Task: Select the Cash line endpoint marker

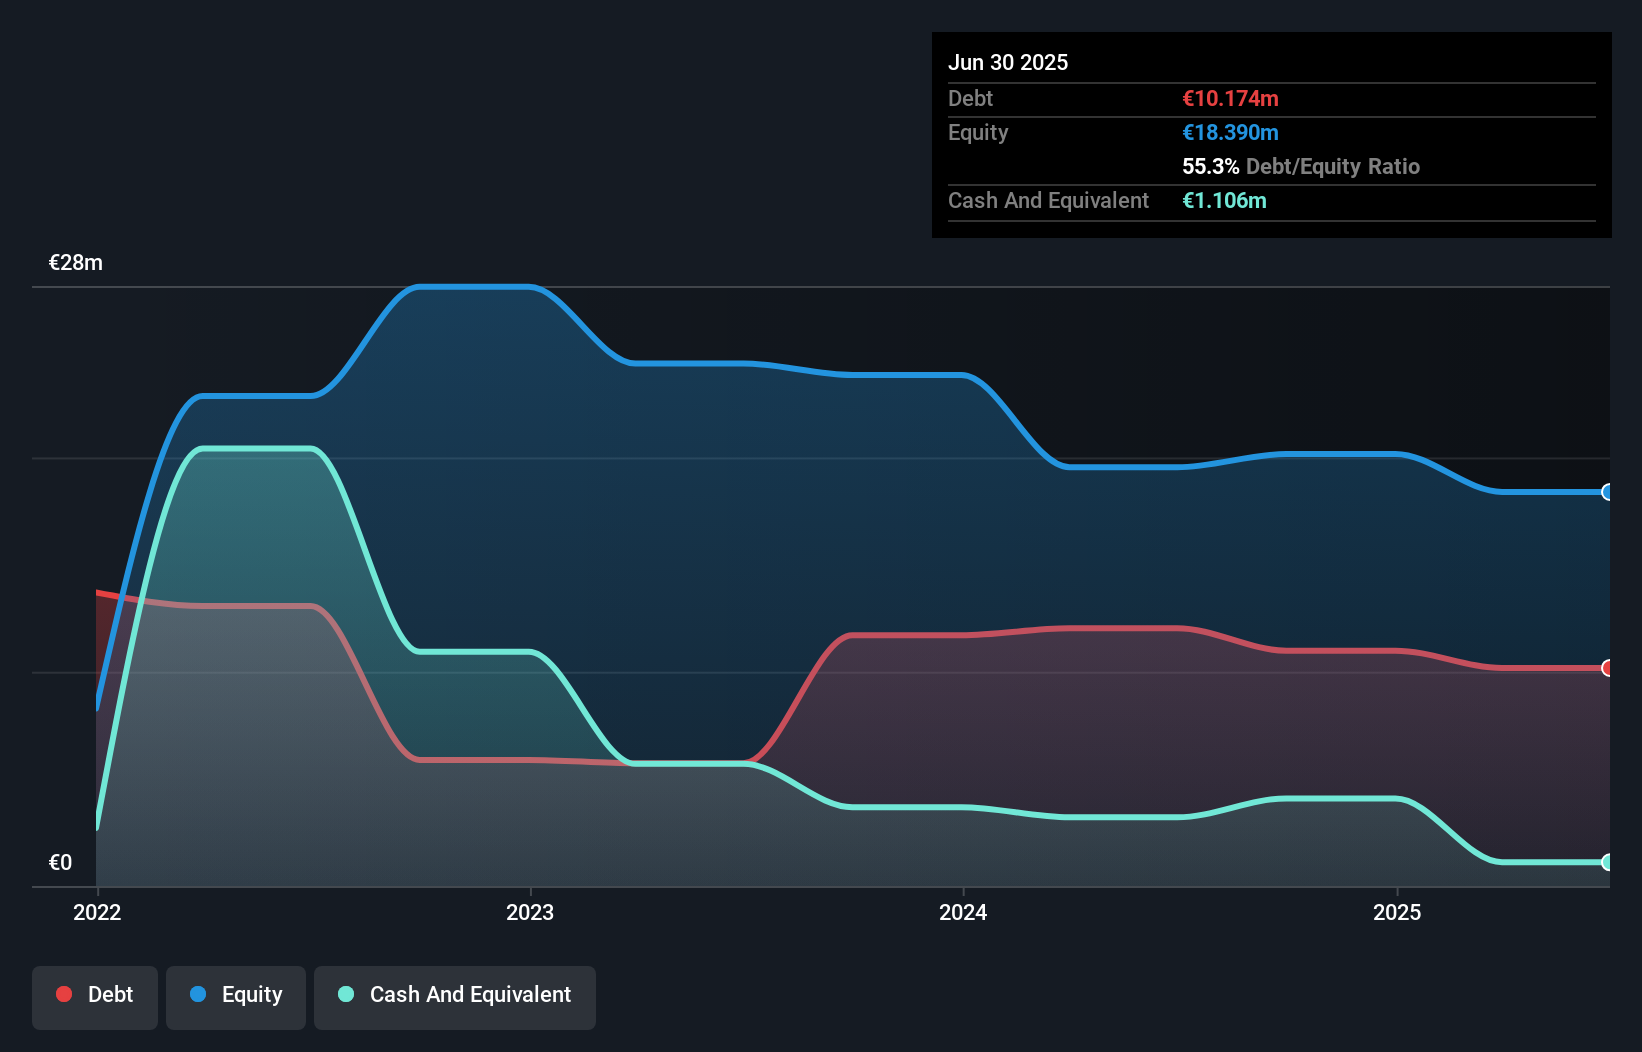Action: pos(1607,861)
